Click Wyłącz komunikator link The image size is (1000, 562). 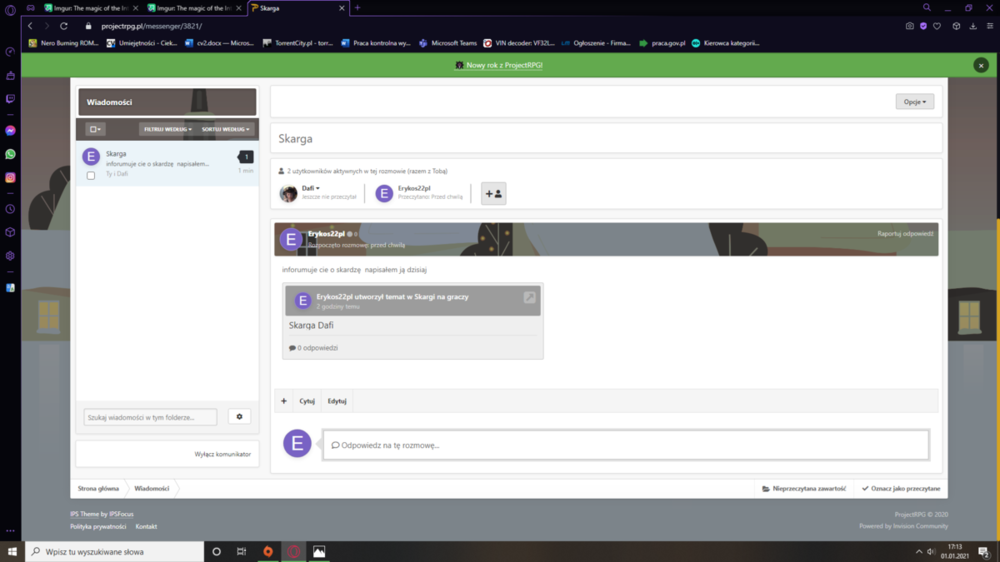(x=223, y=454)
